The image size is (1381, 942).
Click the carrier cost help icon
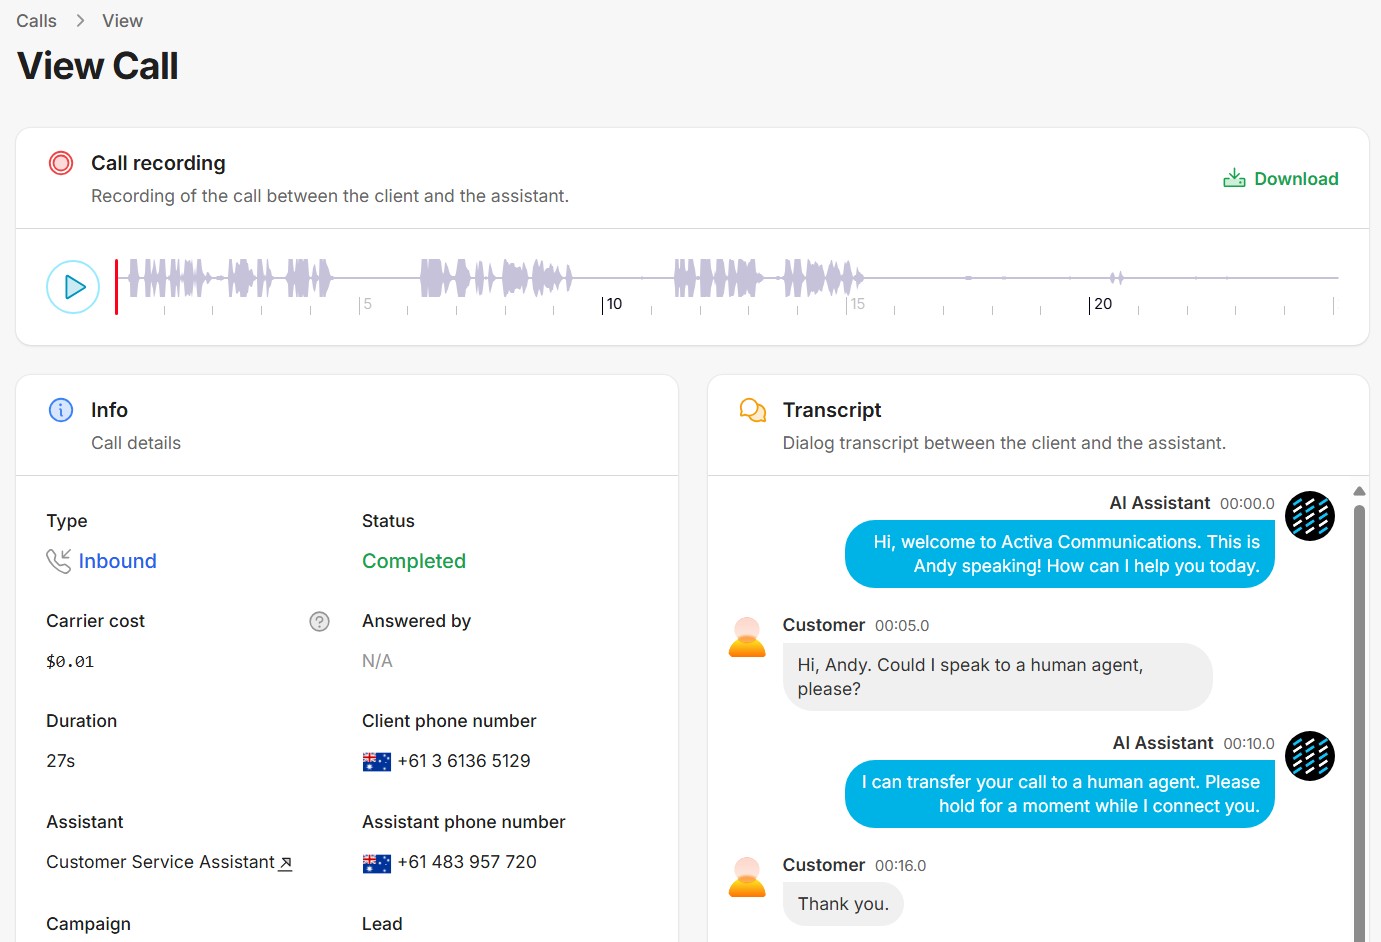(319, 622)
